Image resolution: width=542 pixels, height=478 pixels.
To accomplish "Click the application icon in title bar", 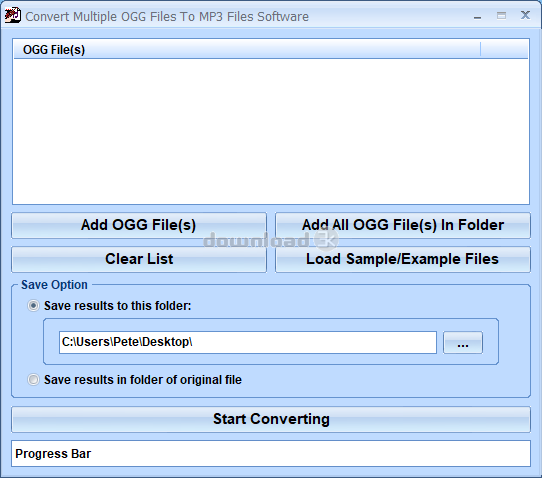I will tap(12, 16).
